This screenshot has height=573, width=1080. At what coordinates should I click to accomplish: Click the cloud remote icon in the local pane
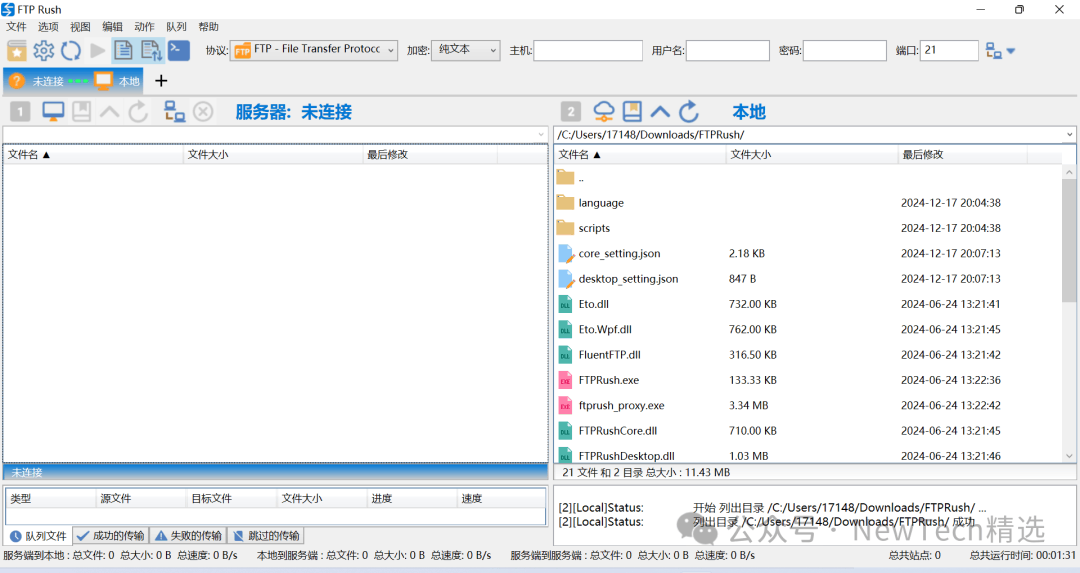(603, 111)
